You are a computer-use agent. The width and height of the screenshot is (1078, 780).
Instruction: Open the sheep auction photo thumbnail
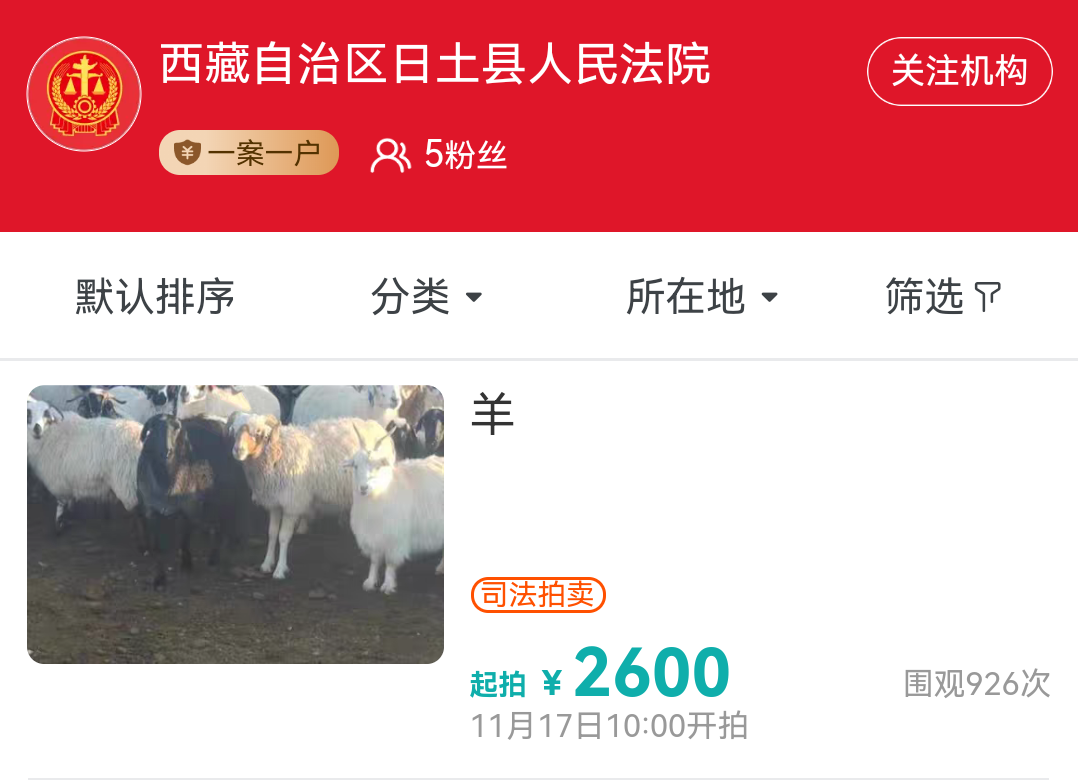click(235, 524)
